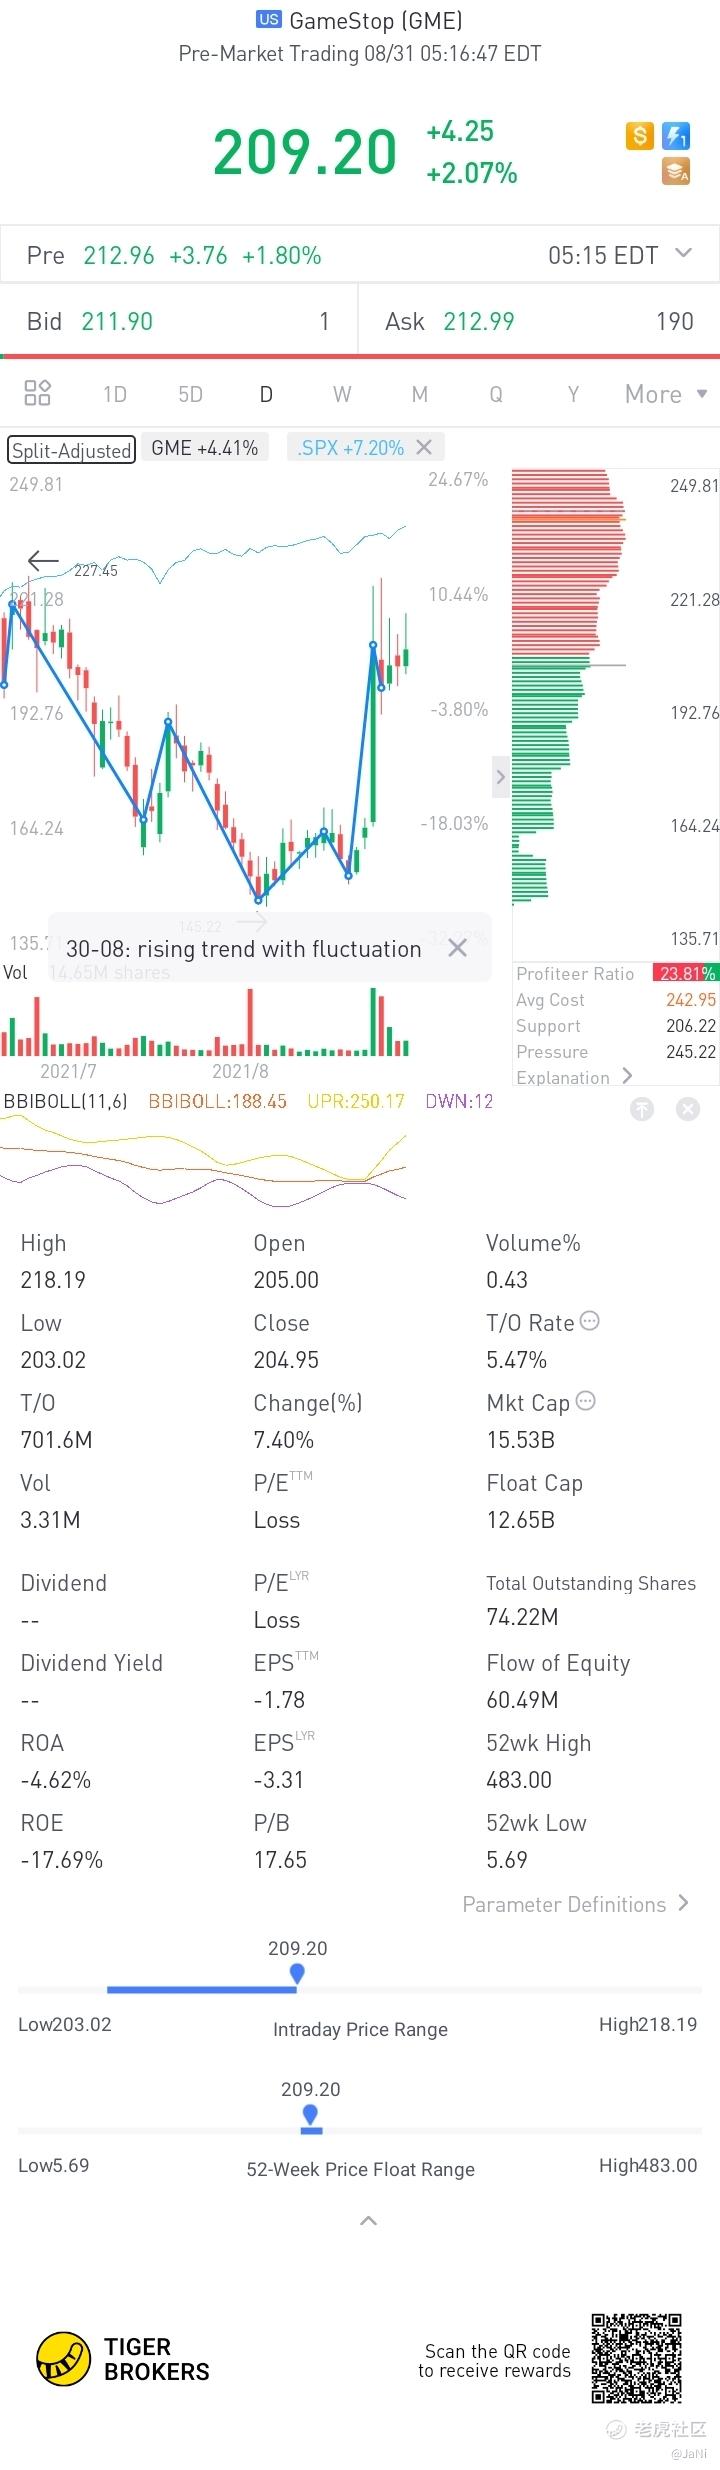Tap the BBIBOLL indicator line chart
The height and width of the screenshot is (2470, 720).
click(x=204, y=1161)
